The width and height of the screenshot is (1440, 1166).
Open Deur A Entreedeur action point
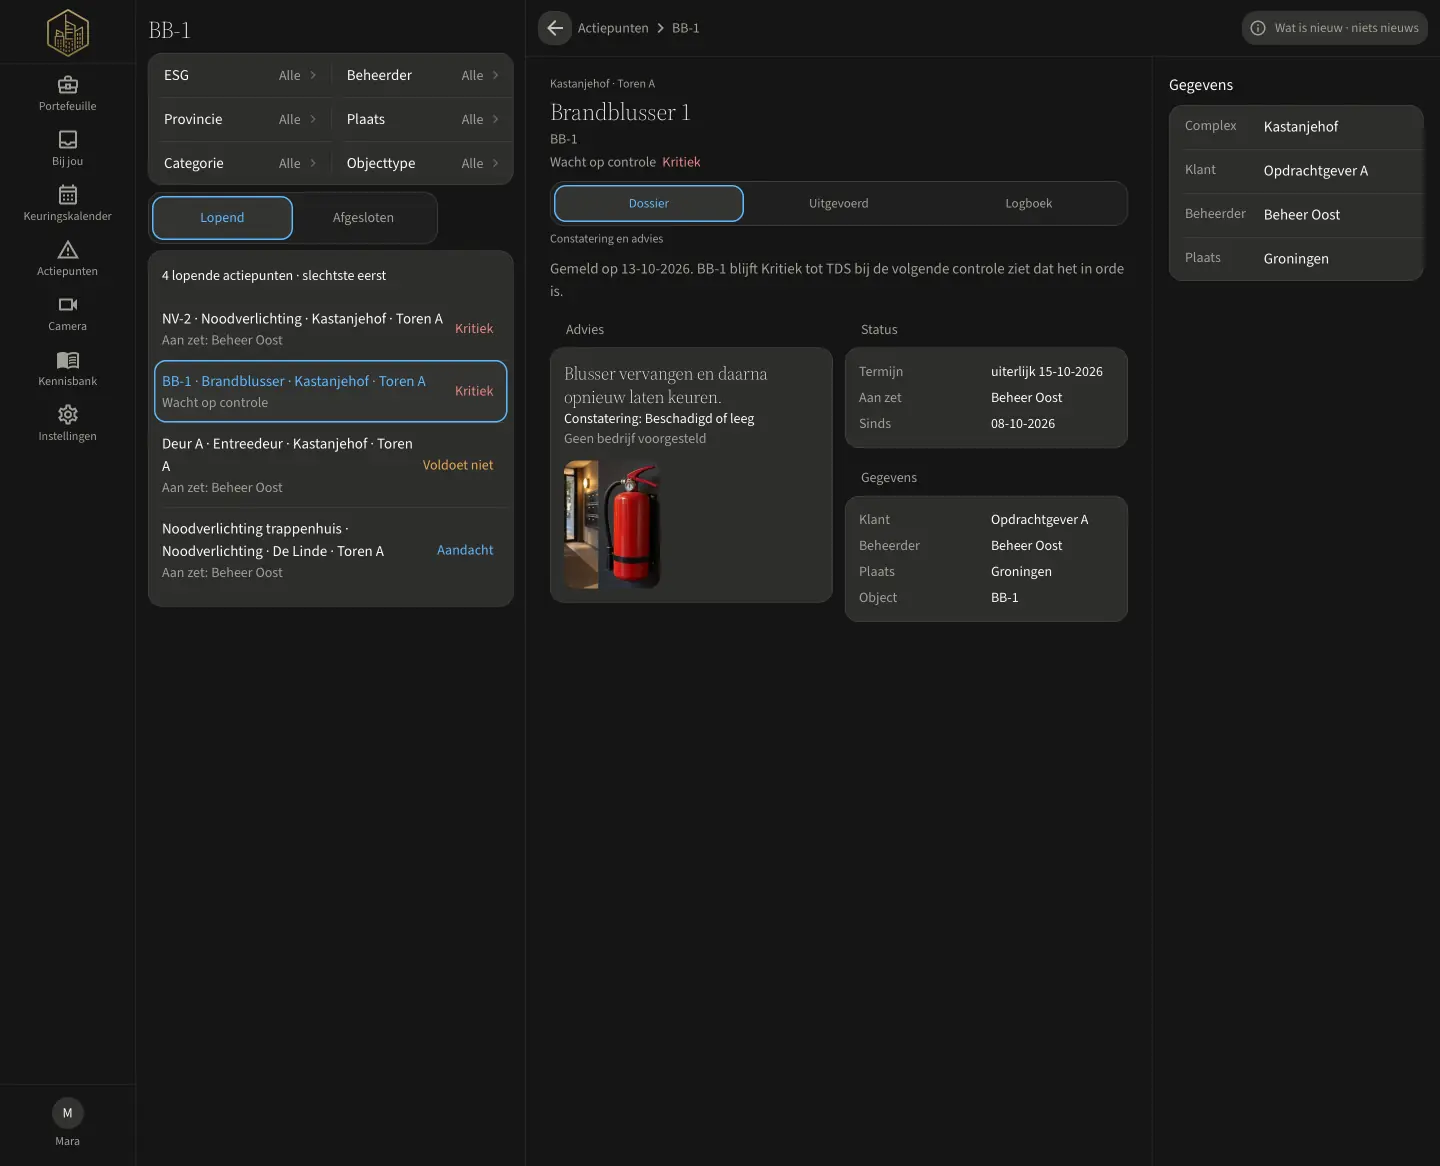[x=330, y=465]
